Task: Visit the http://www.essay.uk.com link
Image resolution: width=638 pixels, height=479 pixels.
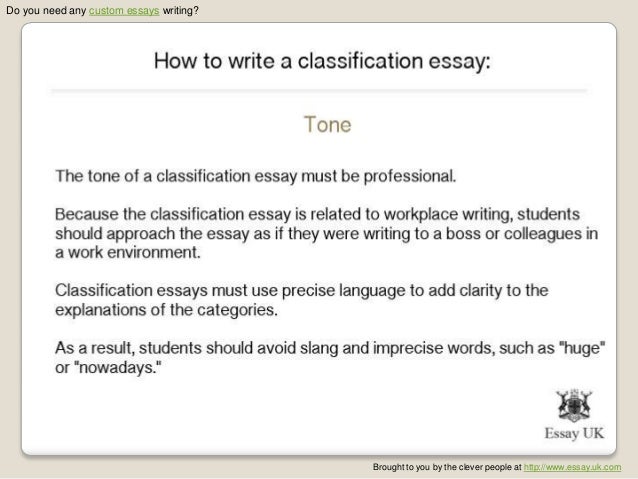Action: point(572,467)
